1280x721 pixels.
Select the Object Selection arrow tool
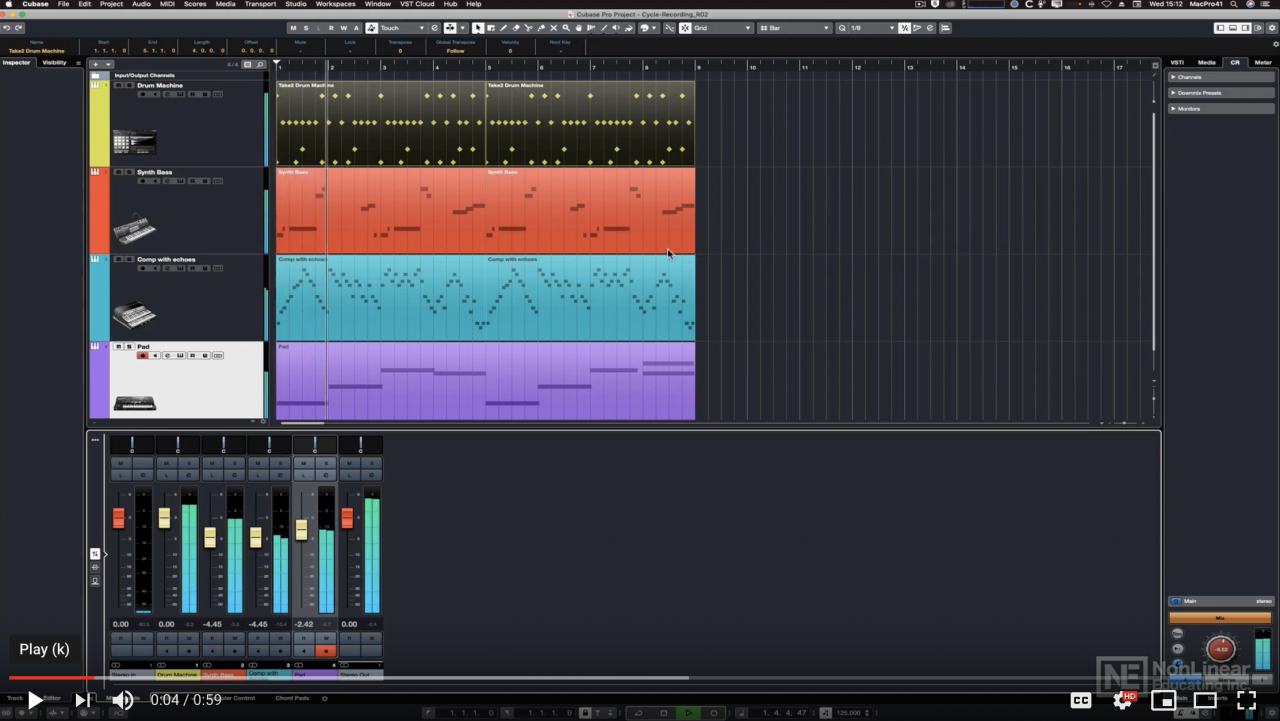click(478, 28)
